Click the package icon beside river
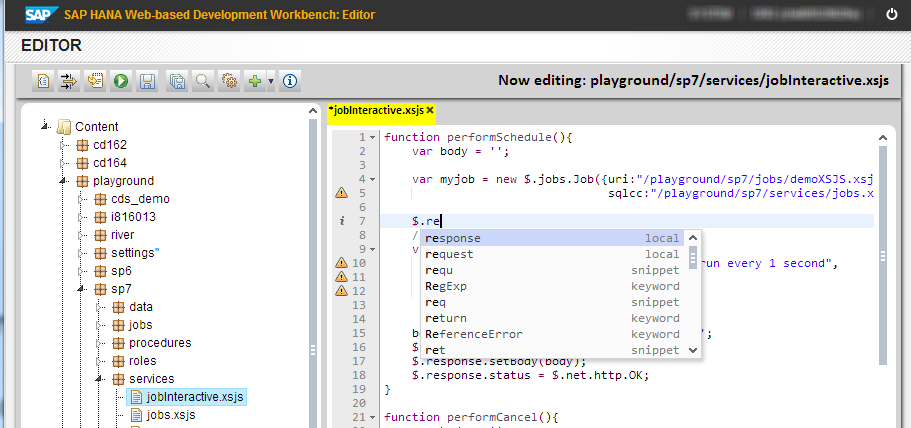This screenshot has height=428, width=911. (x=101, y=235)
